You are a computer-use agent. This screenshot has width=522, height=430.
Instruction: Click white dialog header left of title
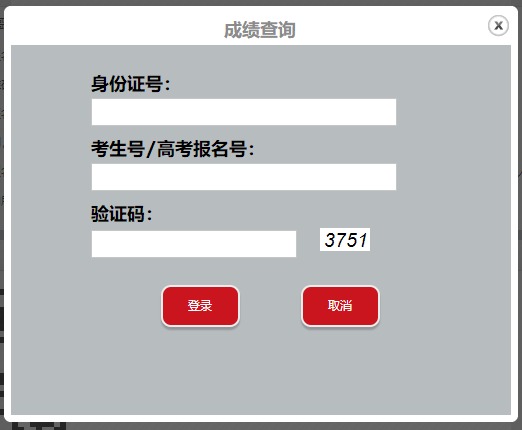click(x=113, y=27)
